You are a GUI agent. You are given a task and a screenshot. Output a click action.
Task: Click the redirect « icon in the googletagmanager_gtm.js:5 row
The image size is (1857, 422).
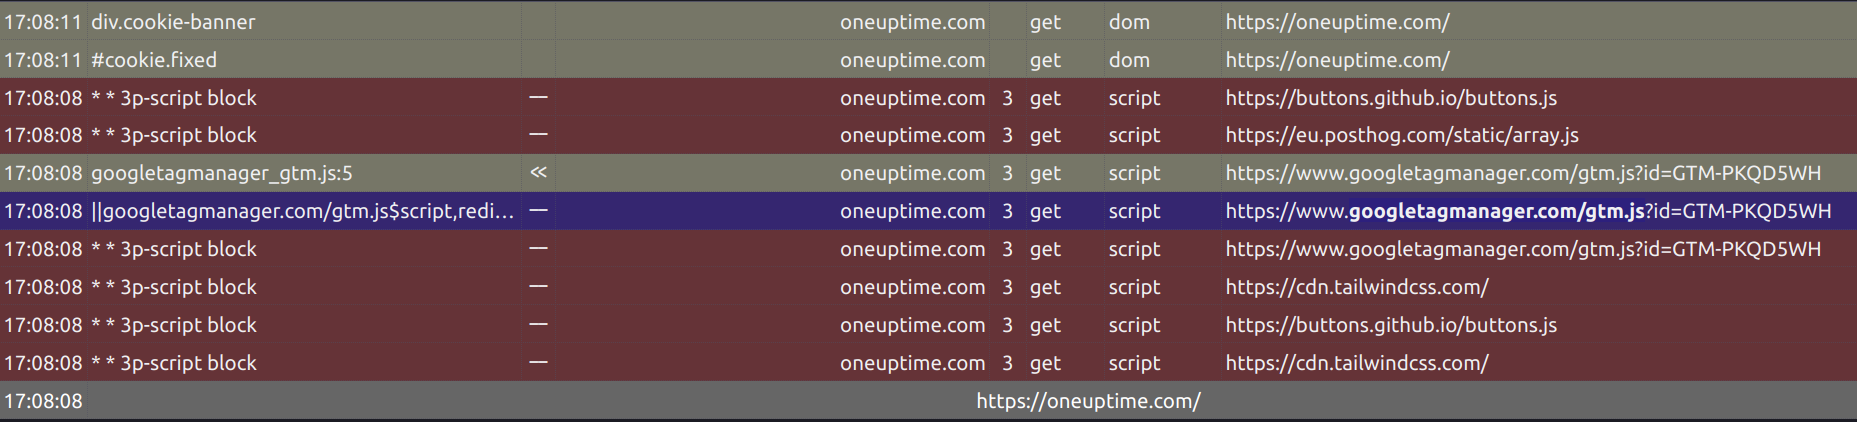[538, 173]
